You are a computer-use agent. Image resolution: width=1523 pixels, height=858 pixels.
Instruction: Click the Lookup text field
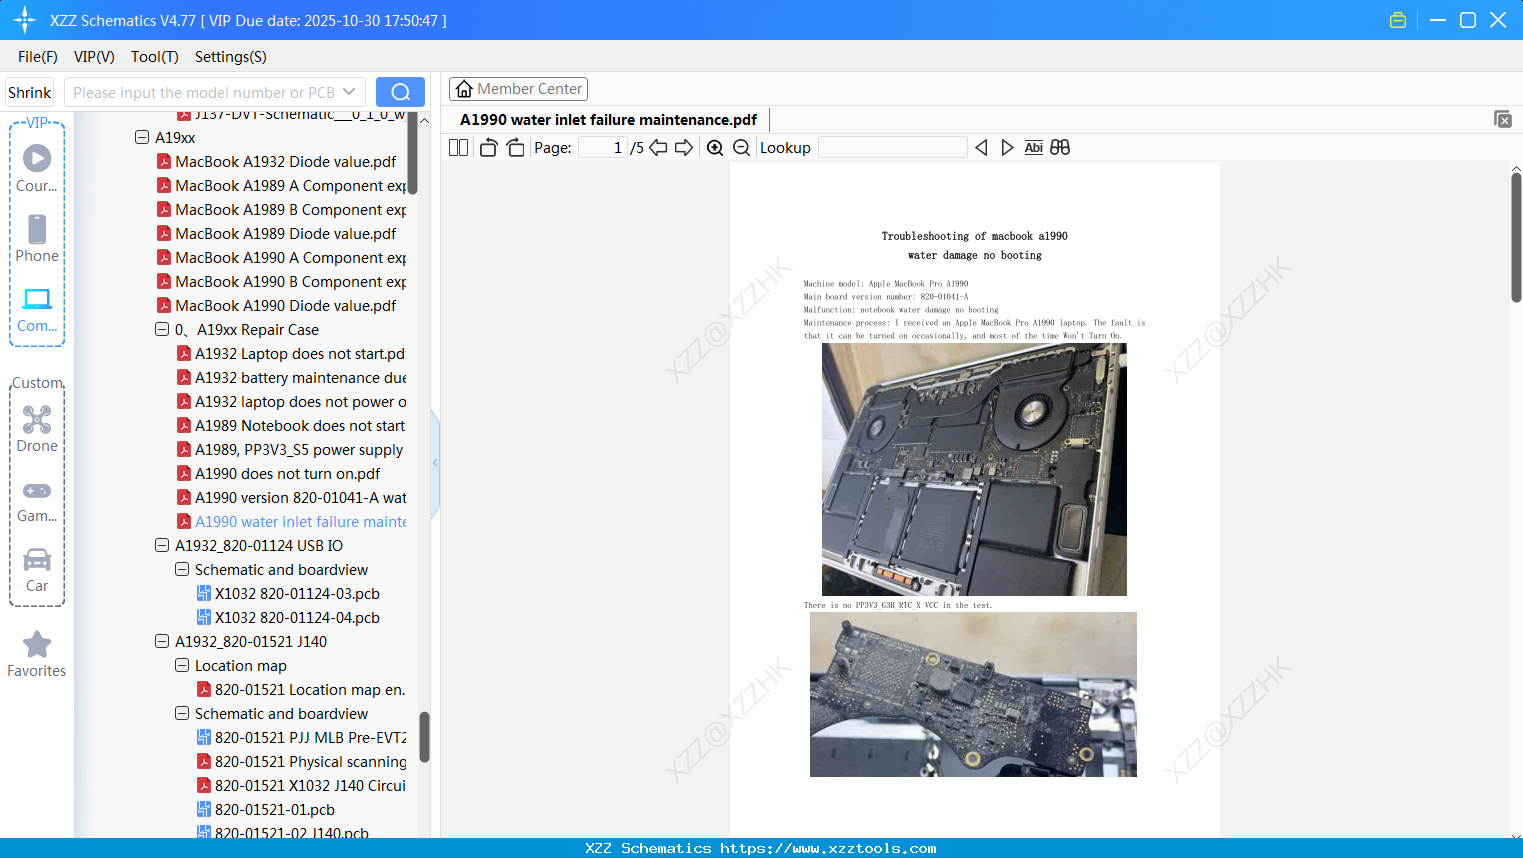pyautogui.click(x=892, y=148)
